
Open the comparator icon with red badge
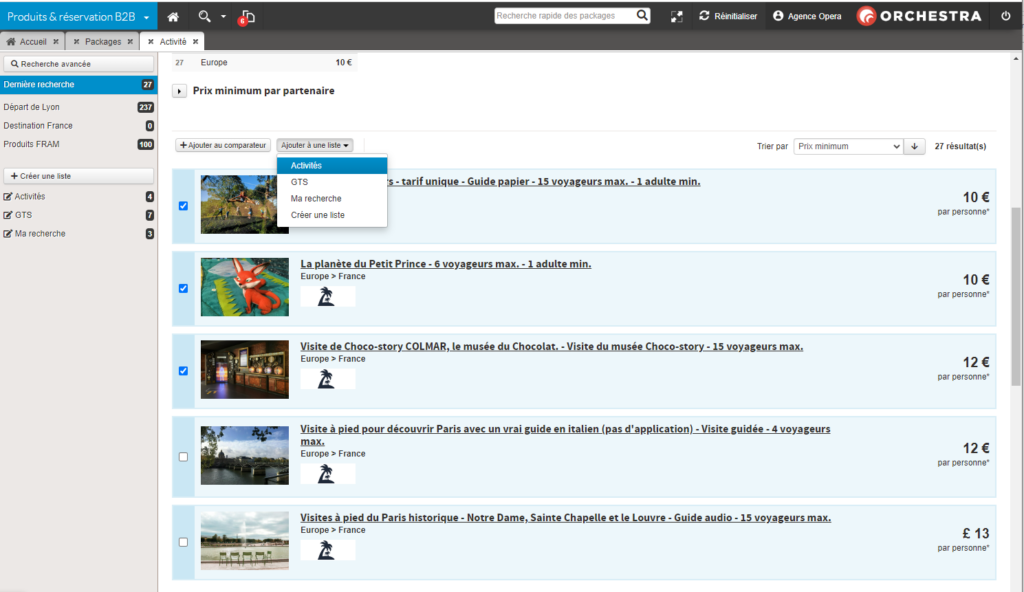[248, 16]
